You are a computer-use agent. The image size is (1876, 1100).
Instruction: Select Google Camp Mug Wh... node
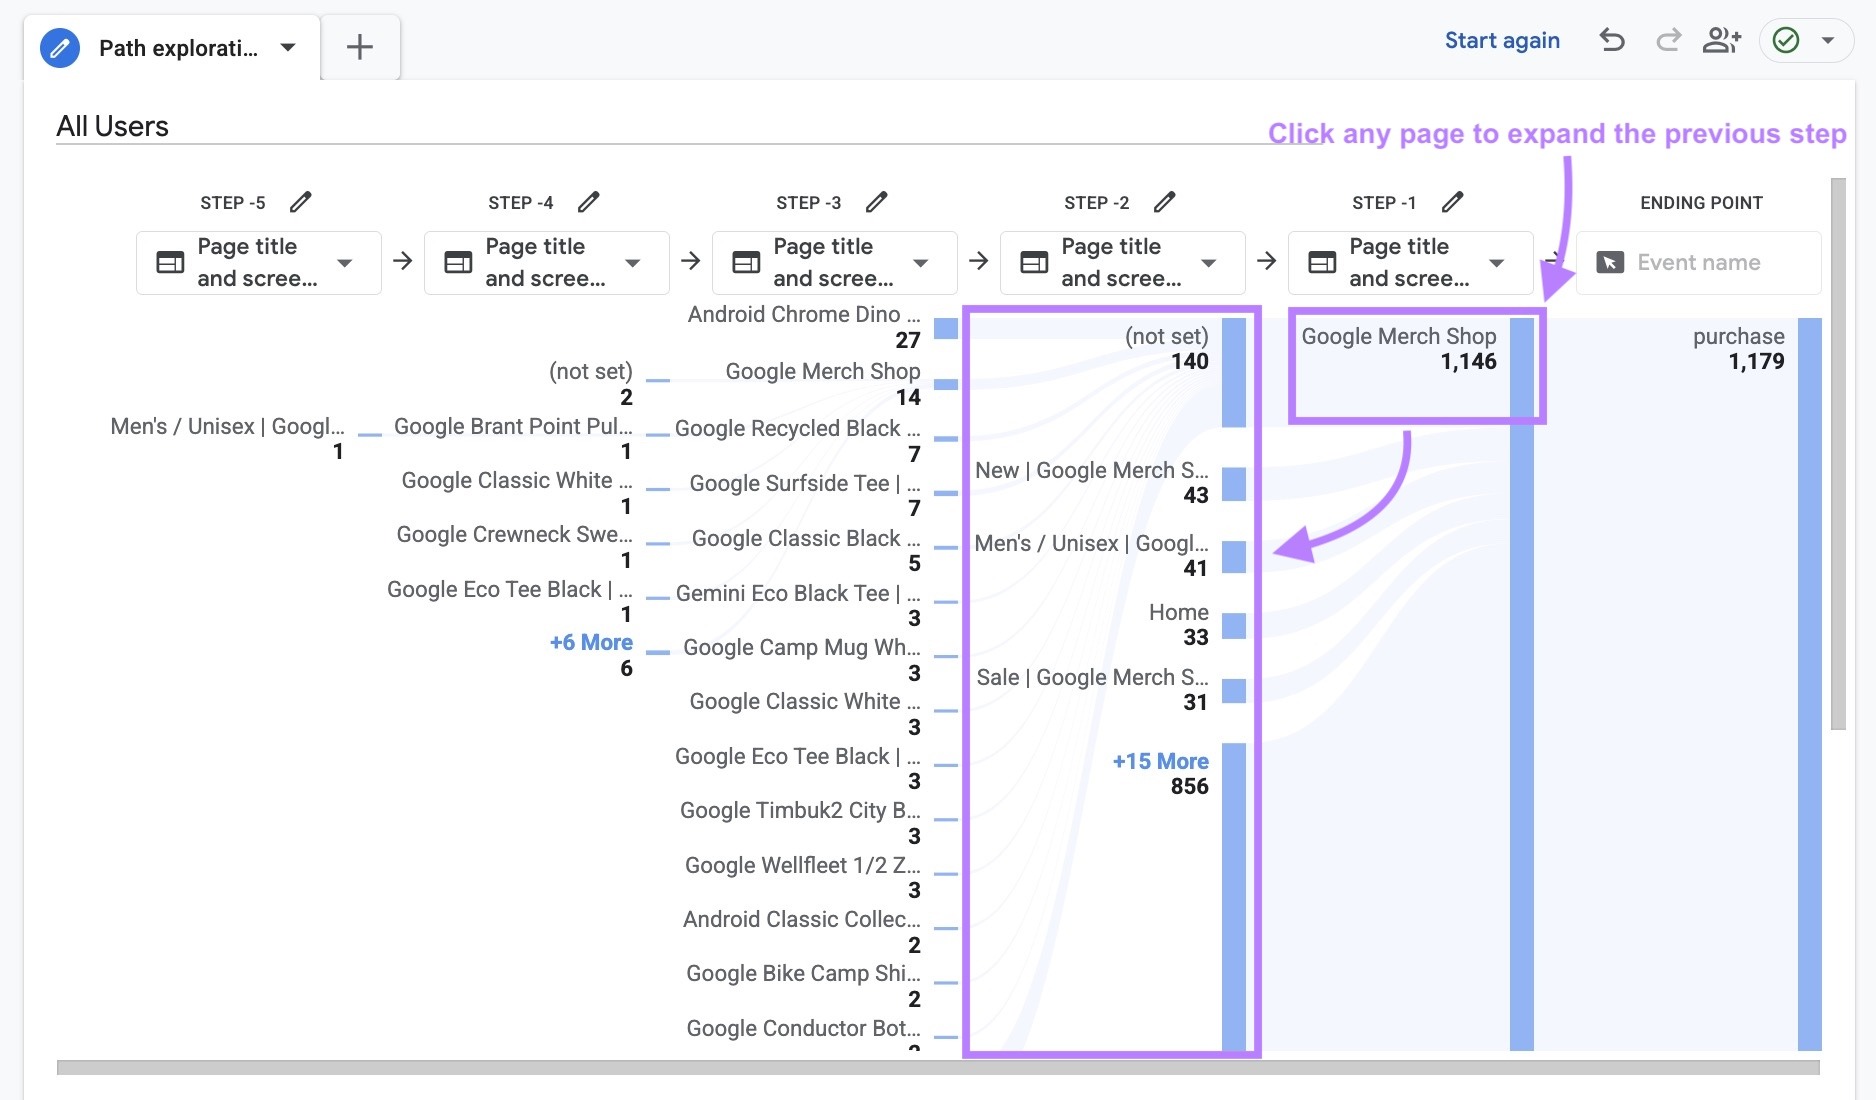click(x=802, y=660)
